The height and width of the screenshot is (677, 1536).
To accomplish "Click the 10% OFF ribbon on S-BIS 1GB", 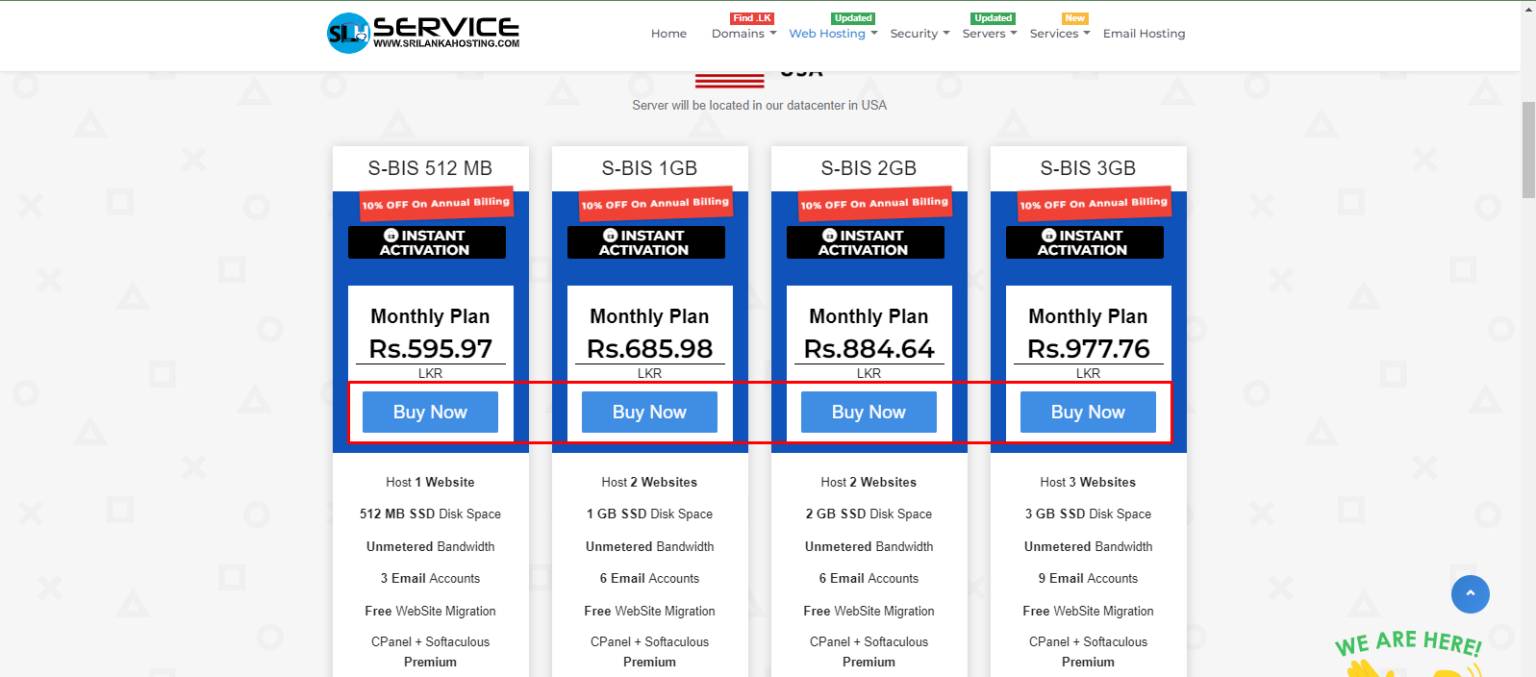I will 655,203.
